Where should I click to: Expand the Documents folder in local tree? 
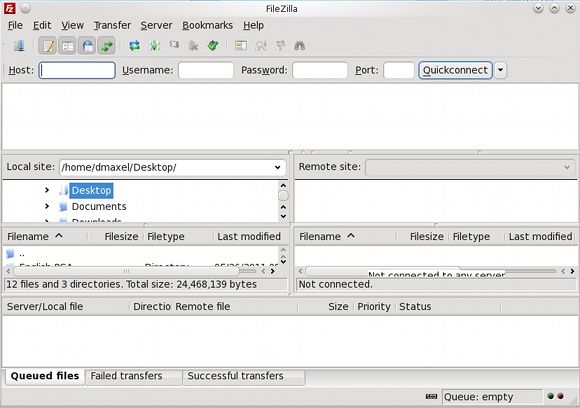tap(47, 206)
